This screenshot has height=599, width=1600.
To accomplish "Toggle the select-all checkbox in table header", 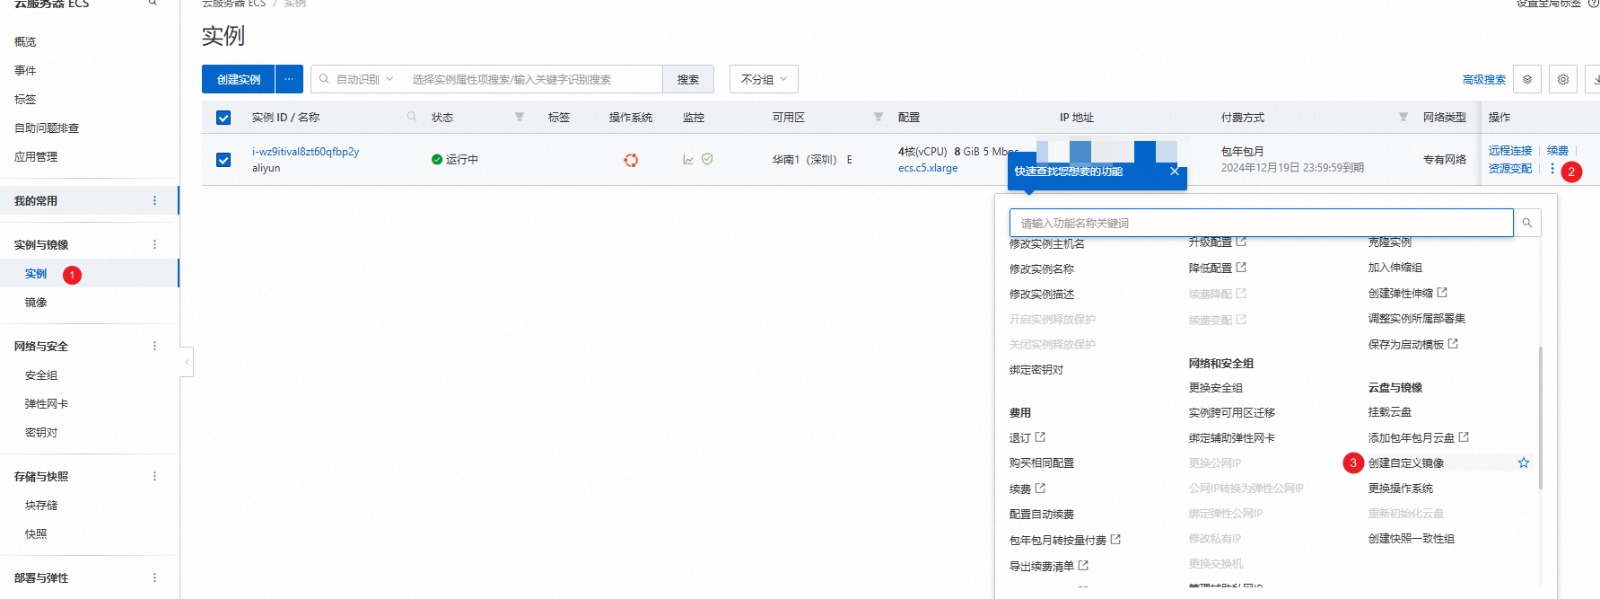I will (223, 118).
